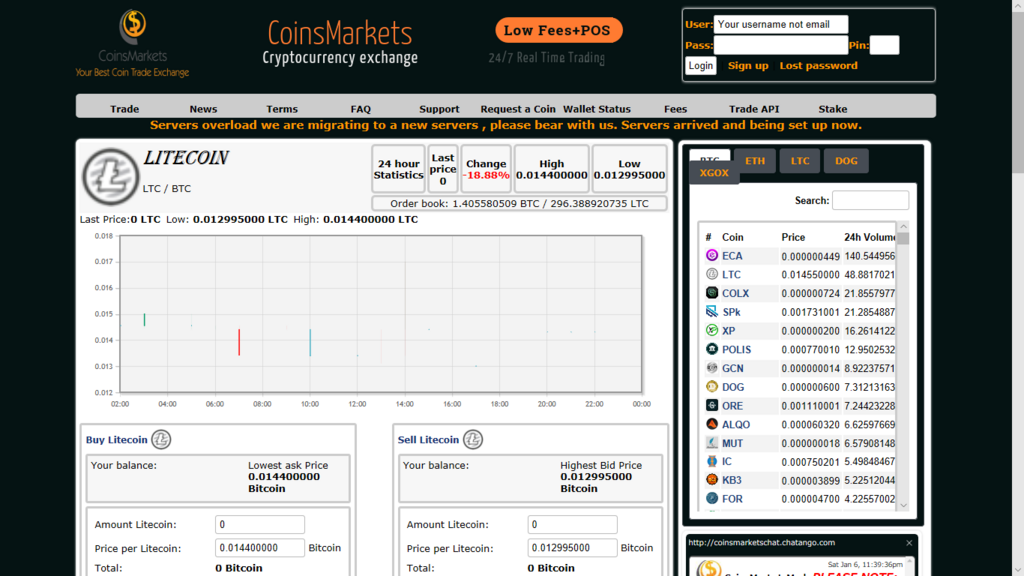Click the 24h Volume column header
The height and width of the screenshot is (576, 1024).
click(869, 237)
